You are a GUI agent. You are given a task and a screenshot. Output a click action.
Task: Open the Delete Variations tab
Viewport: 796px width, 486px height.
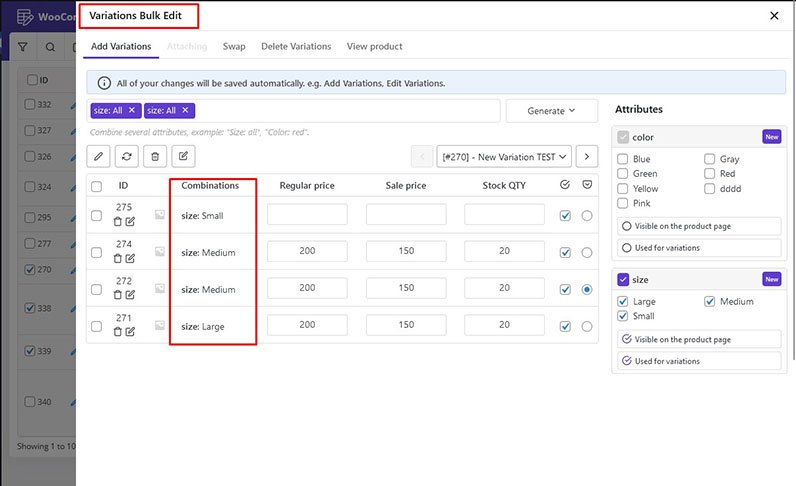(296, 46)
